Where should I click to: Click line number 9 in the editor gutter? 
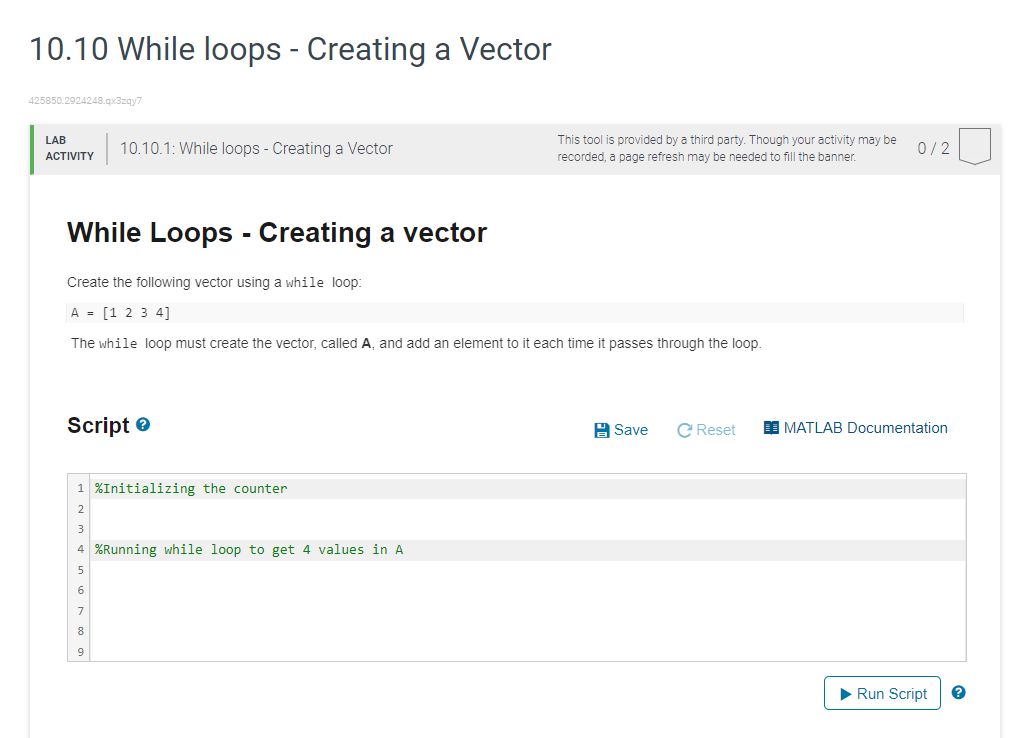pyautogui.click(x=79, y=651)
